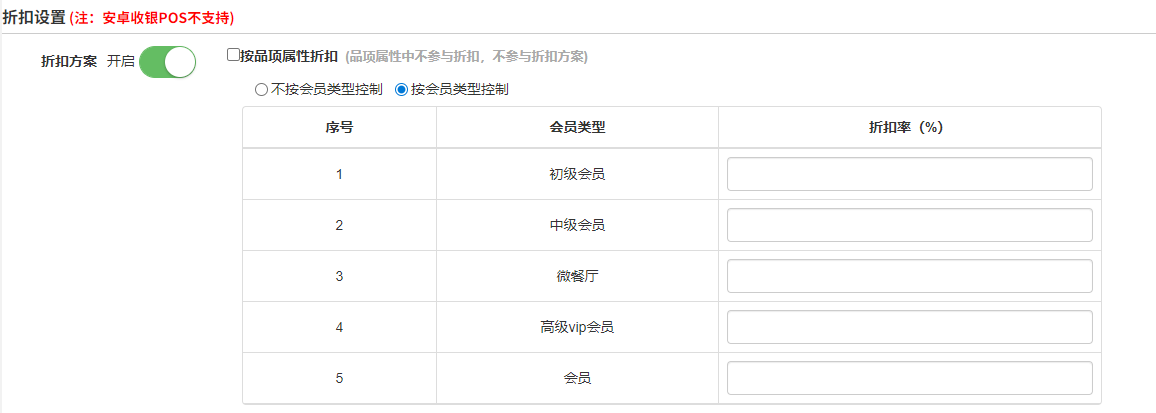Toggle the 折扣方案 switch off
The image size is (1156, 413).
167,61
